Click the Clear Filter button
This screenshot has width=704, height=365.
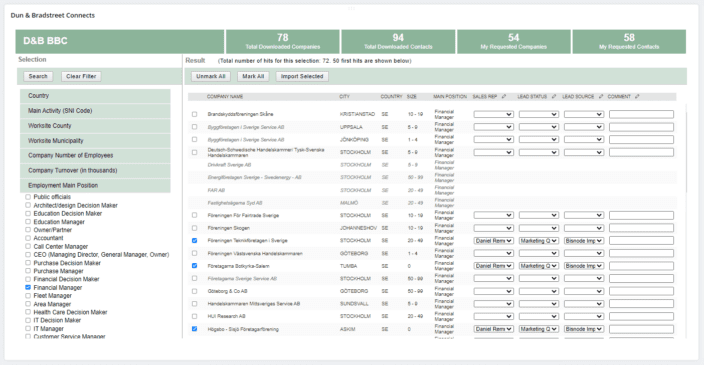[x=81, y=76]
